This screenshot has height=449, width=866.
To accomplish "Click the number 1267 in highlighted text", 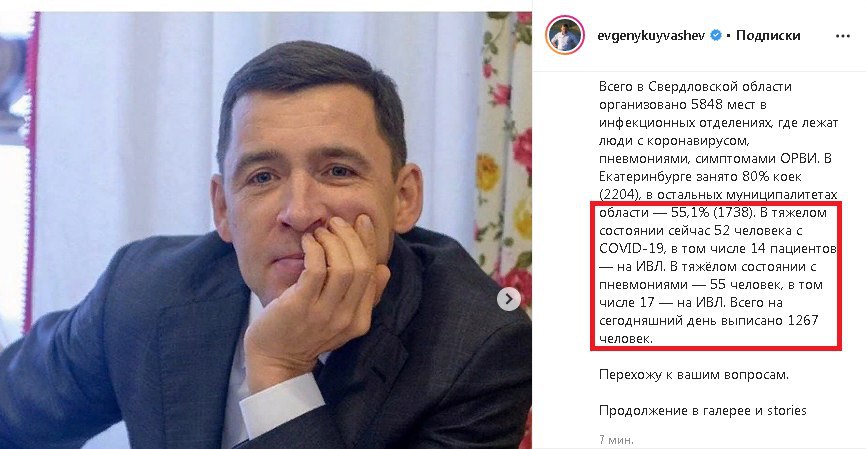I will [802, 320].
